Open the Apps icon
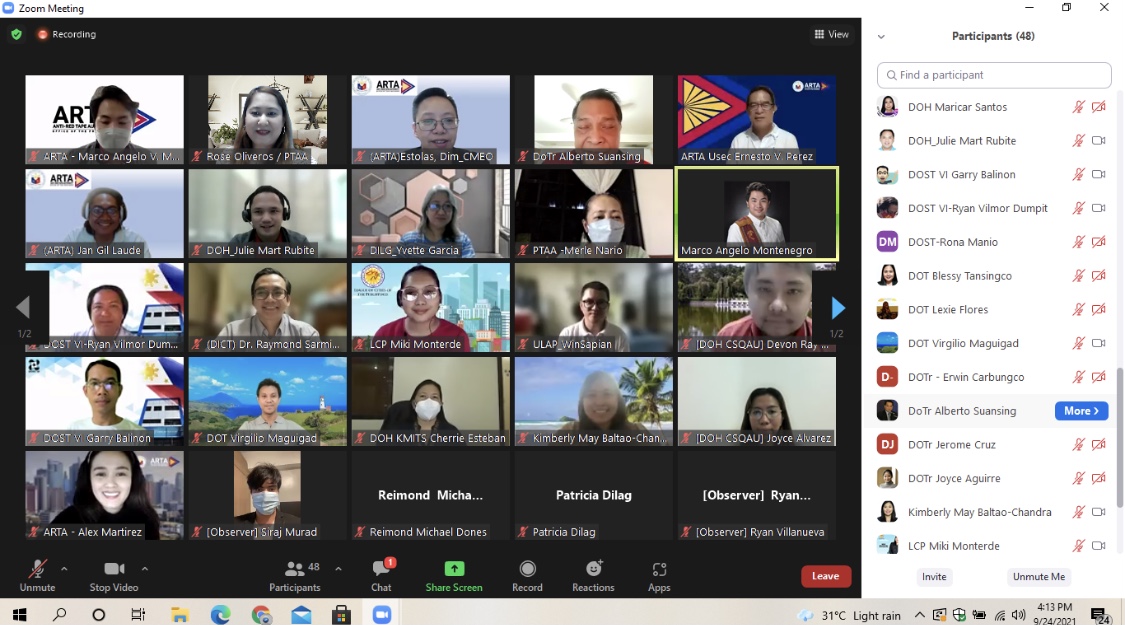Screen dimensions: 1125x625 coord(659,569)
